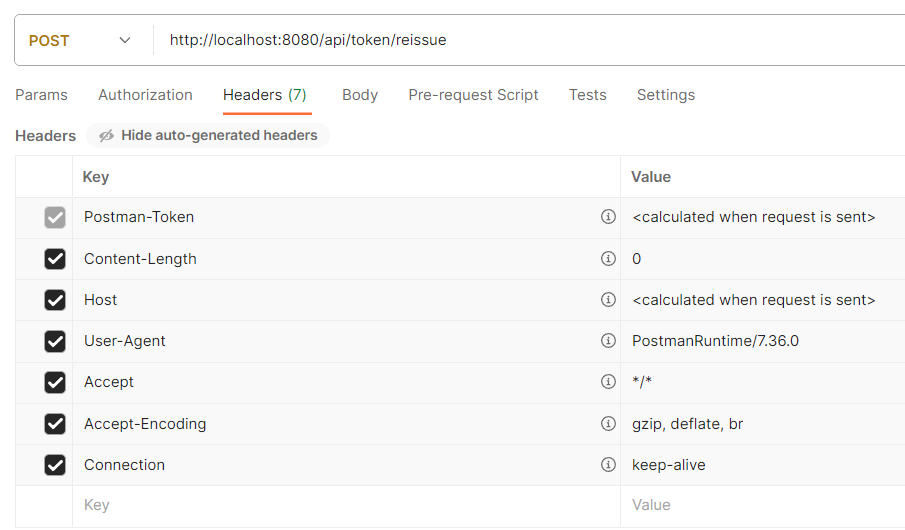Image resolution: width=905 pixels, height=530 pixels.
Task: Click info icon for Postman-Token header
Action: 608,217
